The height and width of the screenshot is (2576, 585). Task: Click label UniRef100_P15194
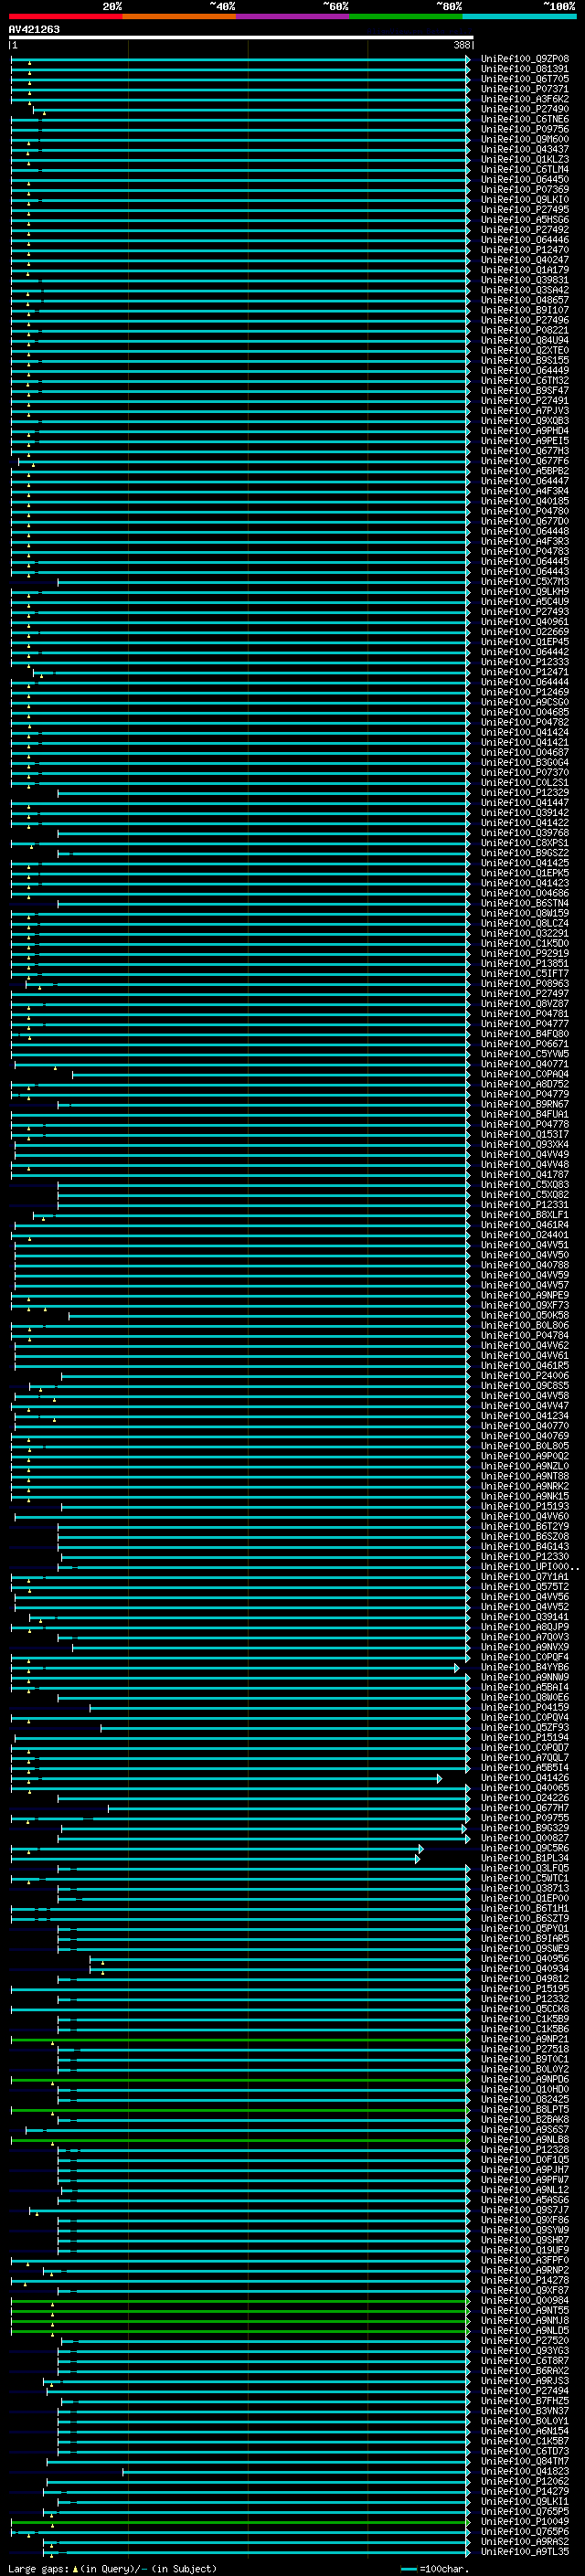(524, 1737)
